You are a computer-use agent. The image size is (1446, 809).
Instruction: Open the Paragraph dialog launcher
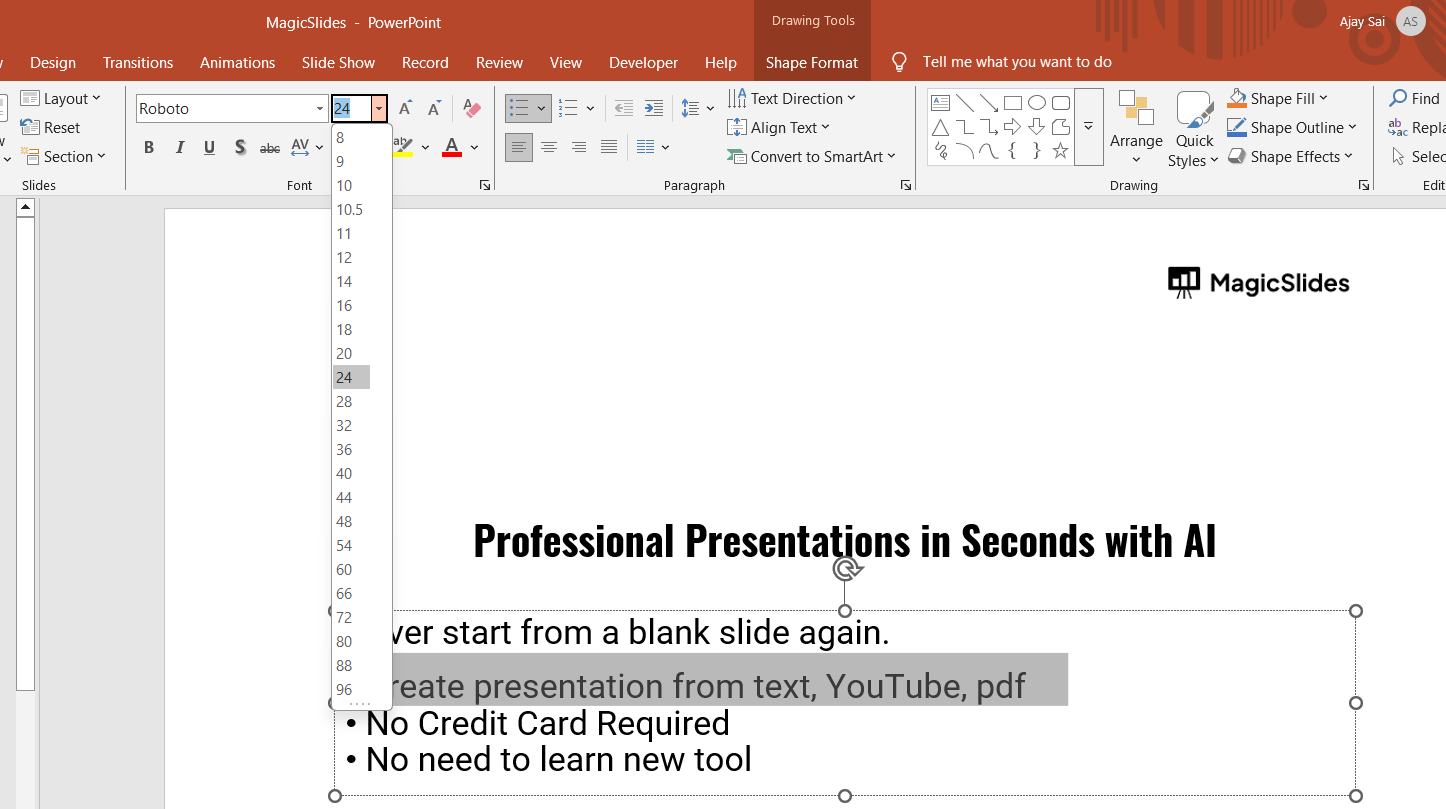click(x=906, y=185)
